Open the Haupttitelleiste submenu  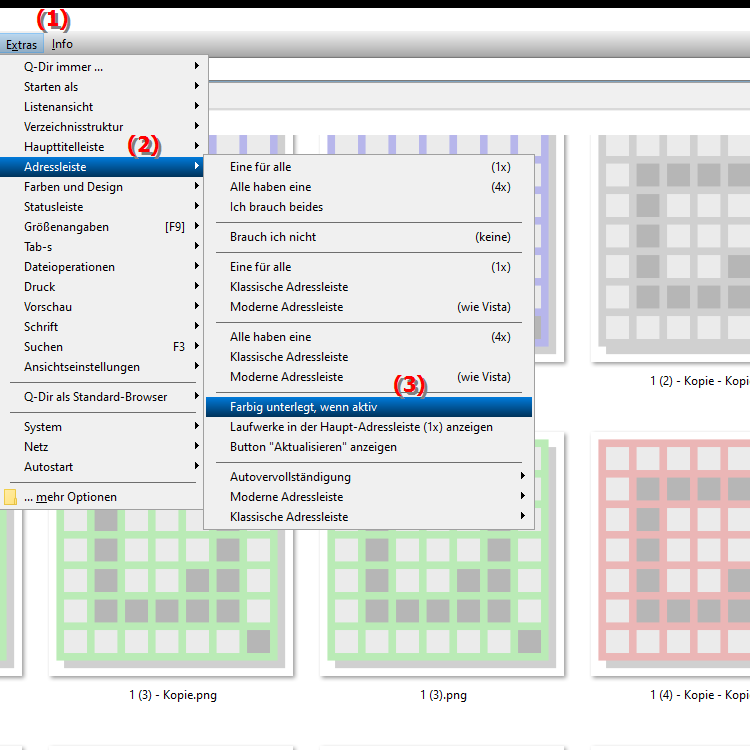pyautogui.click(x=103, y=147)
